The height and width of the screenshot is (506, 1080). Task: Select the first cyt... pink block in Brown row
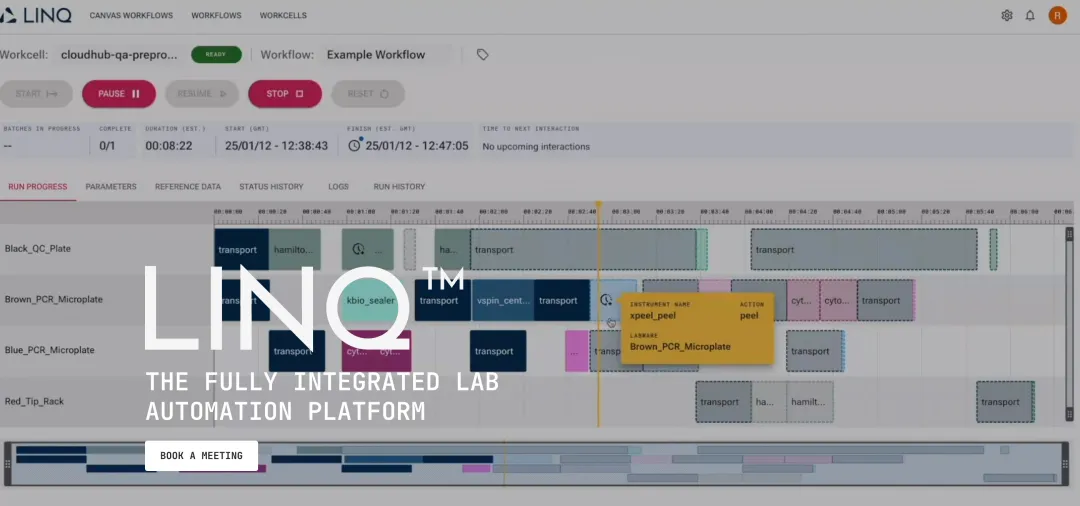point(803,300)
